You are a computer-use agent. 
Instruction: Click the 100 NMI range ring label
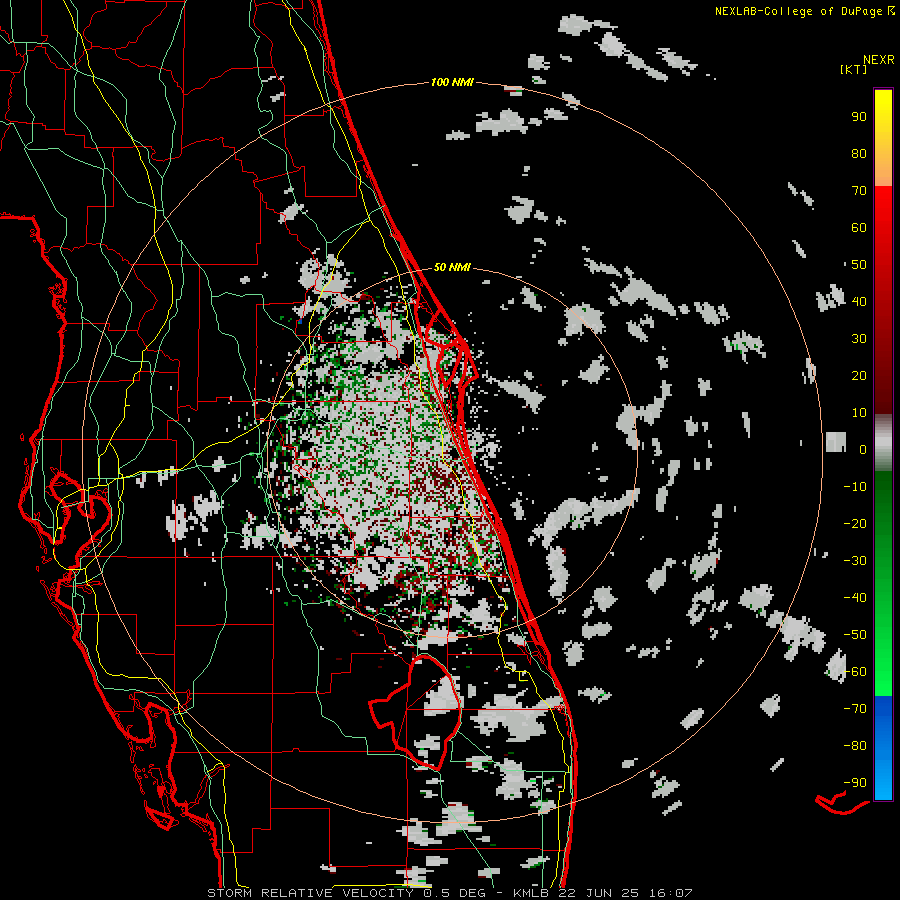452,83
